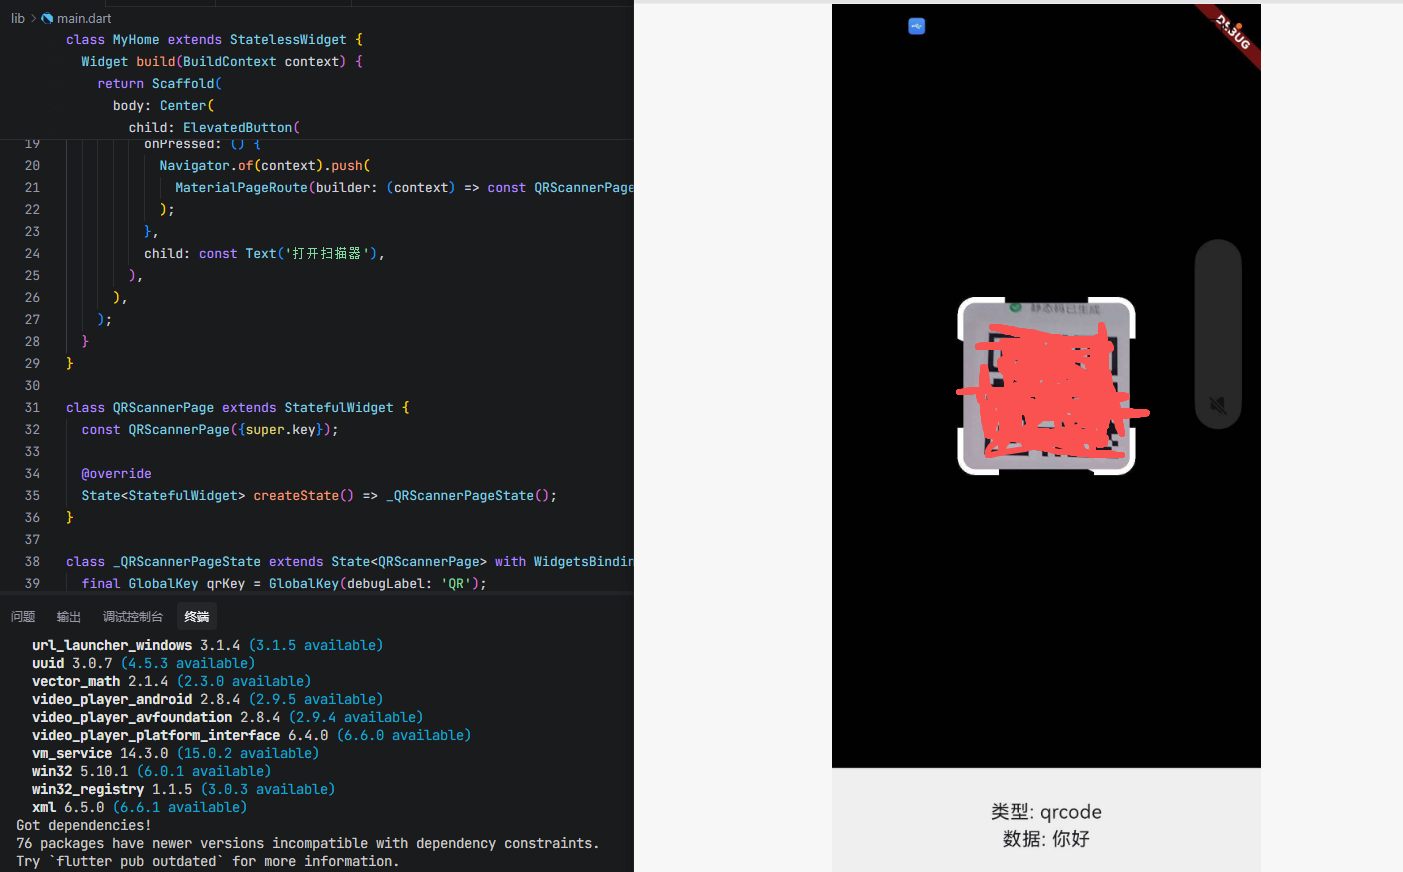The height and width of the screenshot is (872, 1403).
Task: Click the Dart file icon in breadcrumb
Action: (47, 18)
